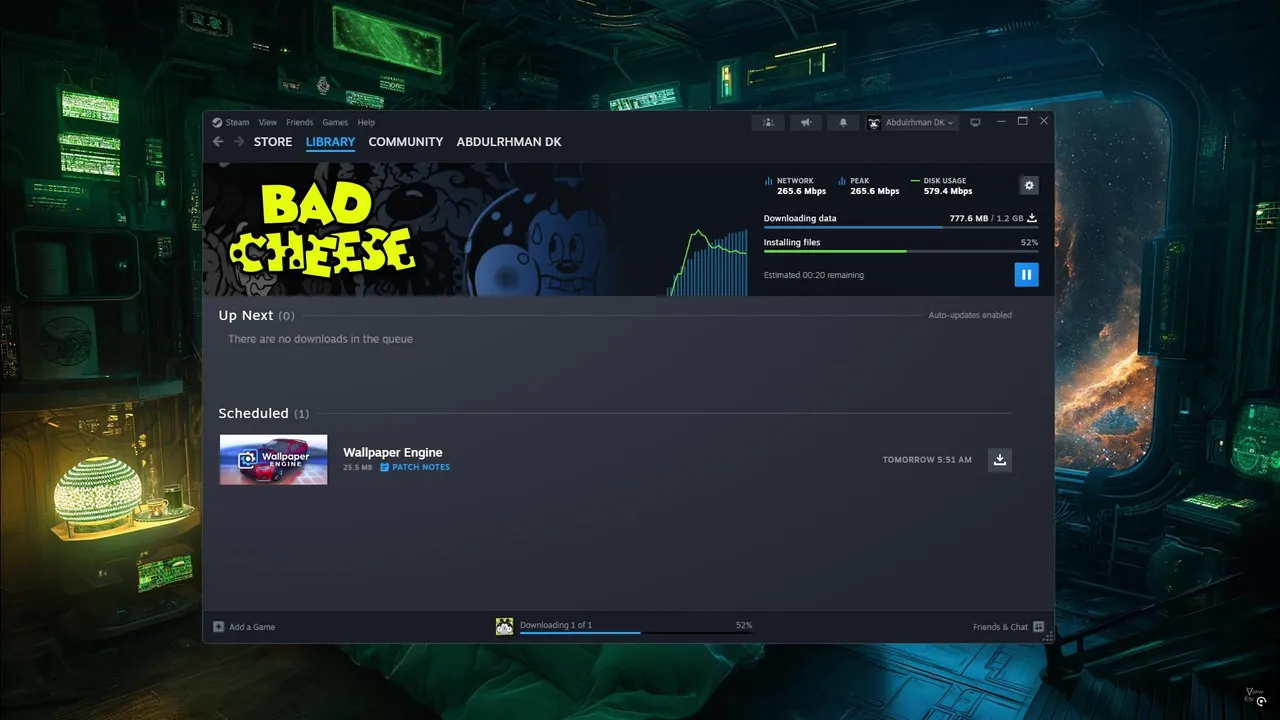This screenshot has width=1280, height=720.
Task: Click the profile avatar picture
Action: (x=874, y=123)
